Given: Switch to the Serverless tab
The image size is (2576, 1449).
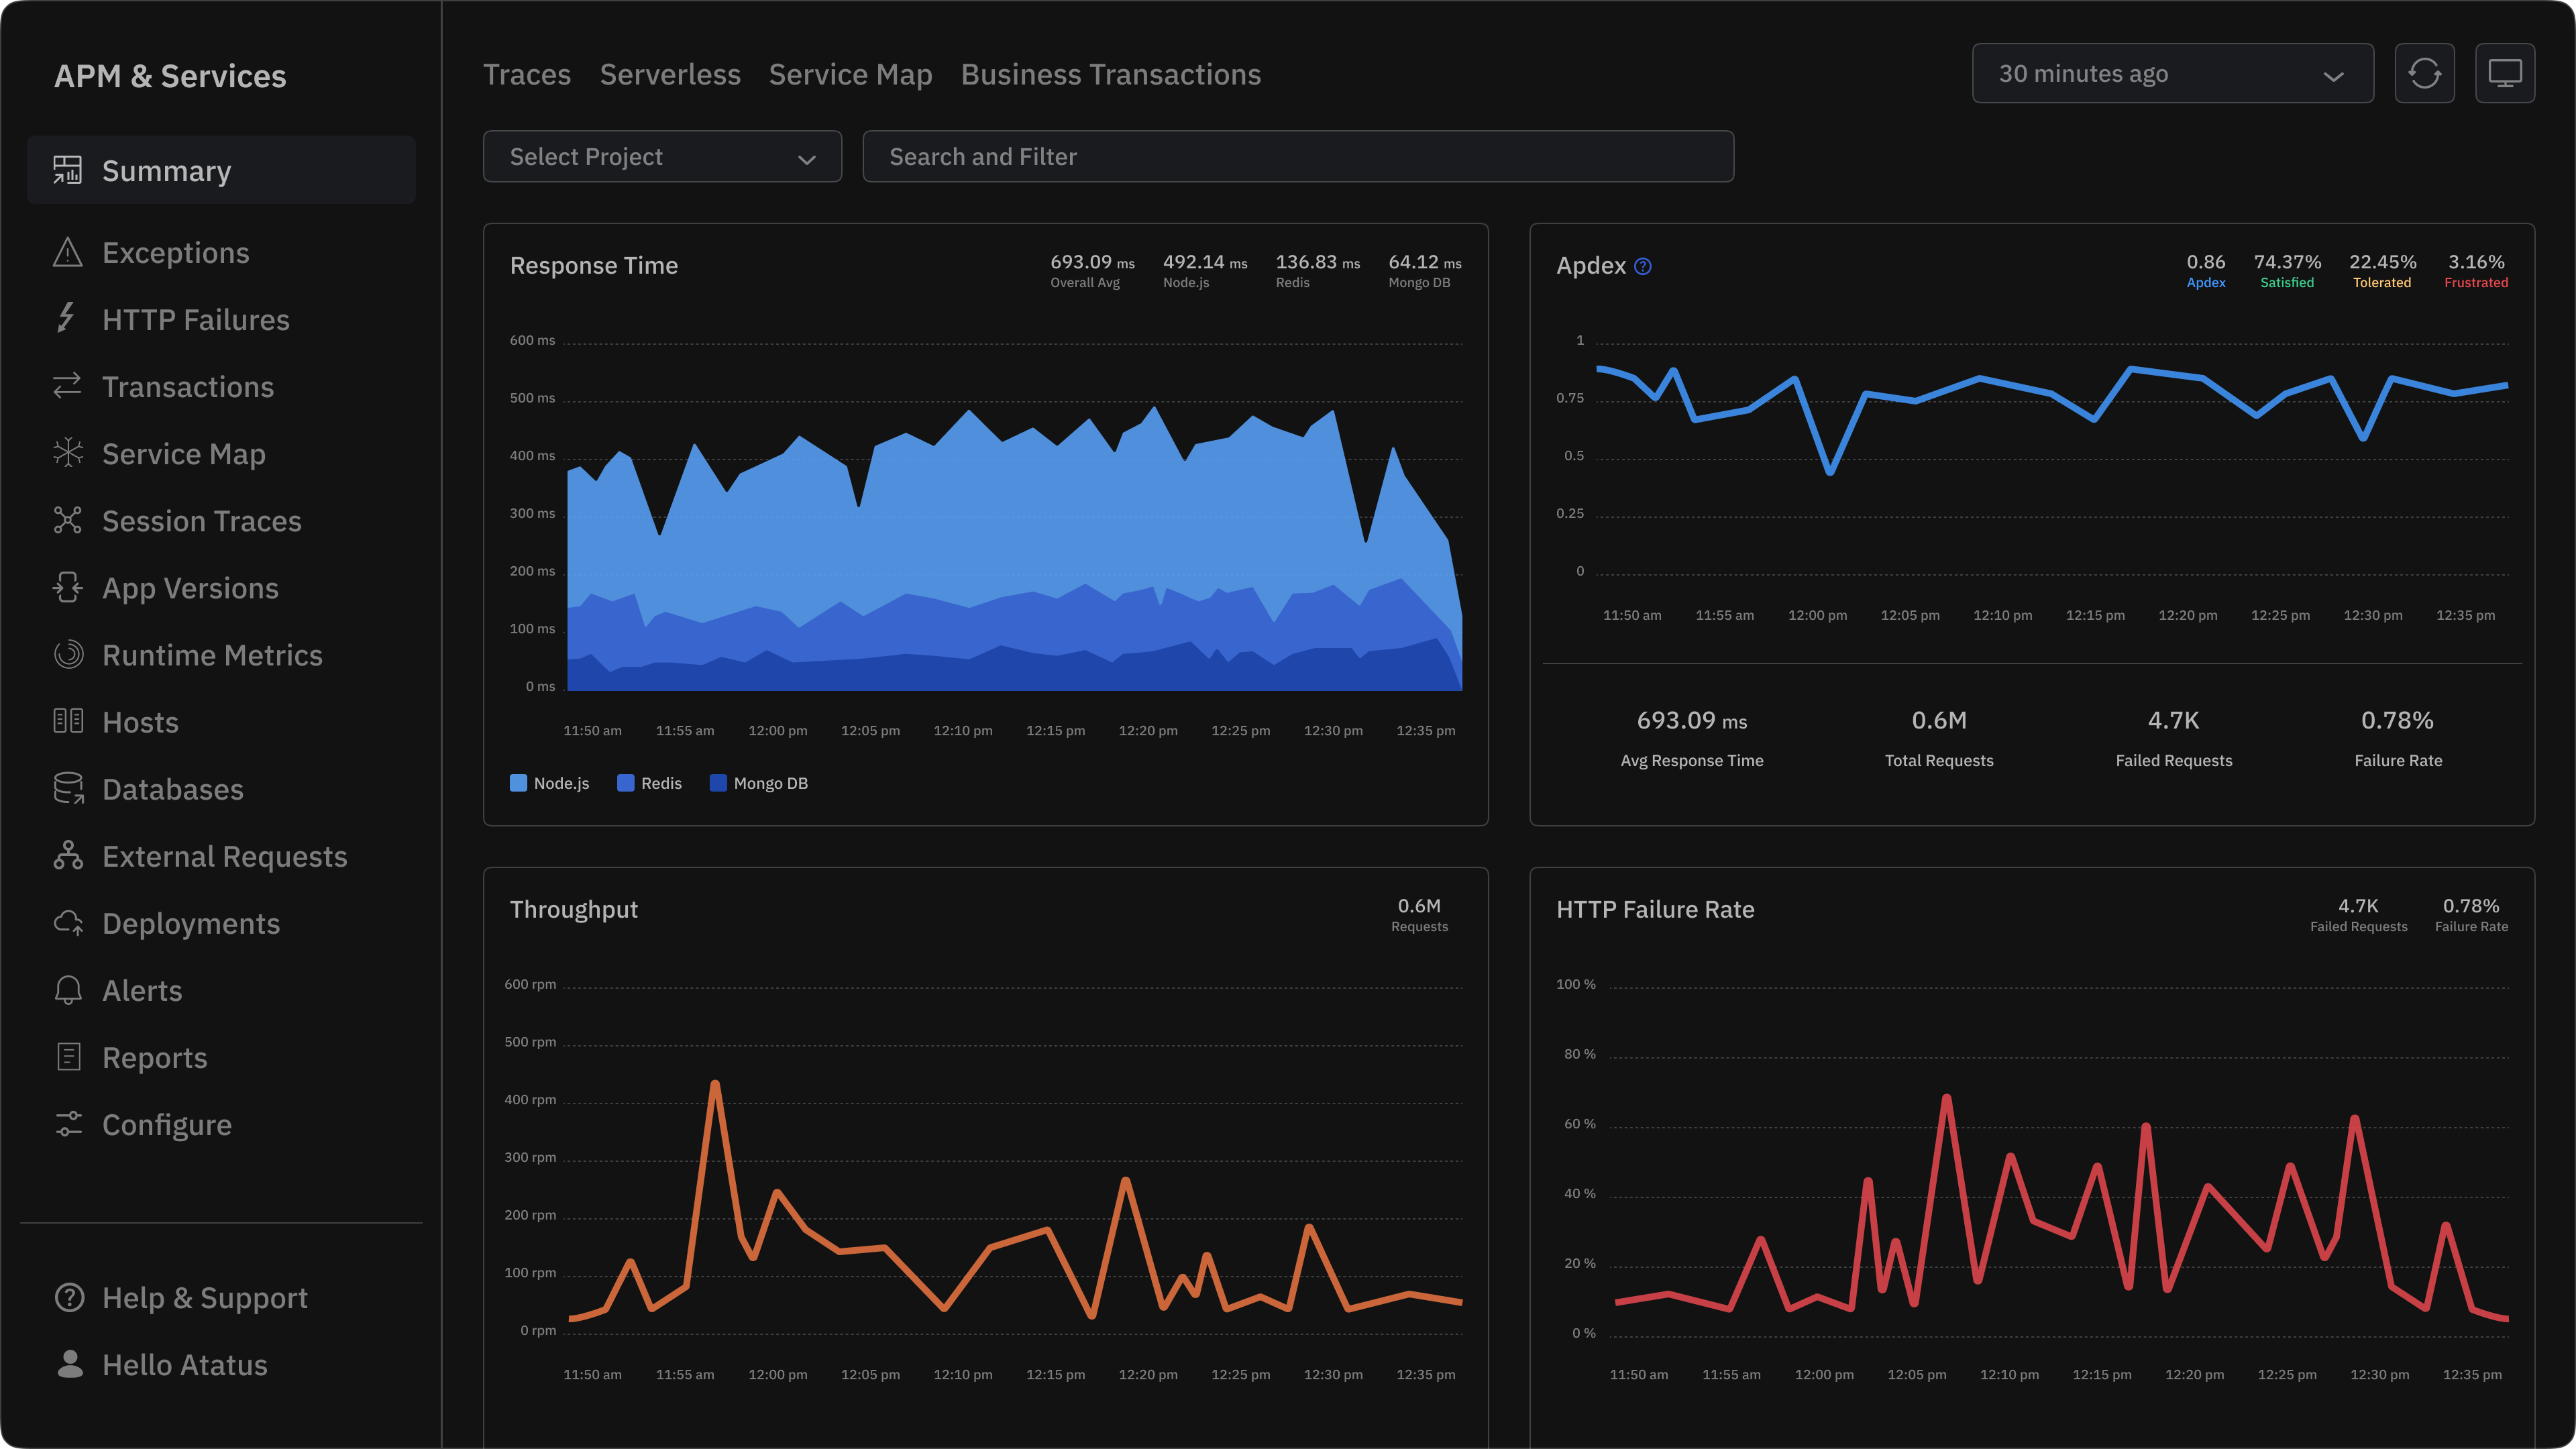Looking at the screenshot, I should (x=670, y=74).
